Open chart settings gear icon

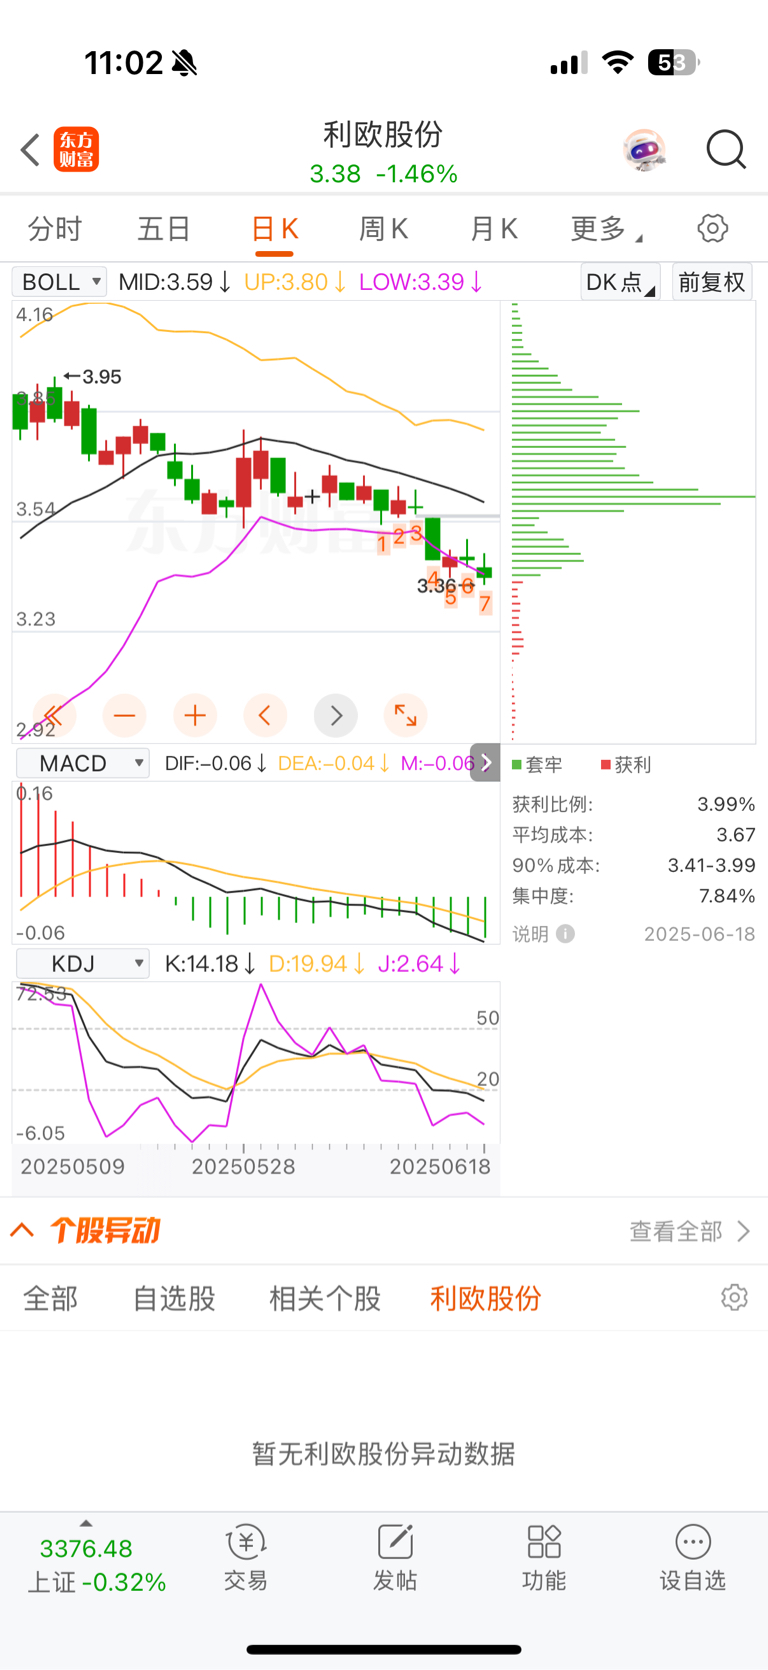coord(713,228)
